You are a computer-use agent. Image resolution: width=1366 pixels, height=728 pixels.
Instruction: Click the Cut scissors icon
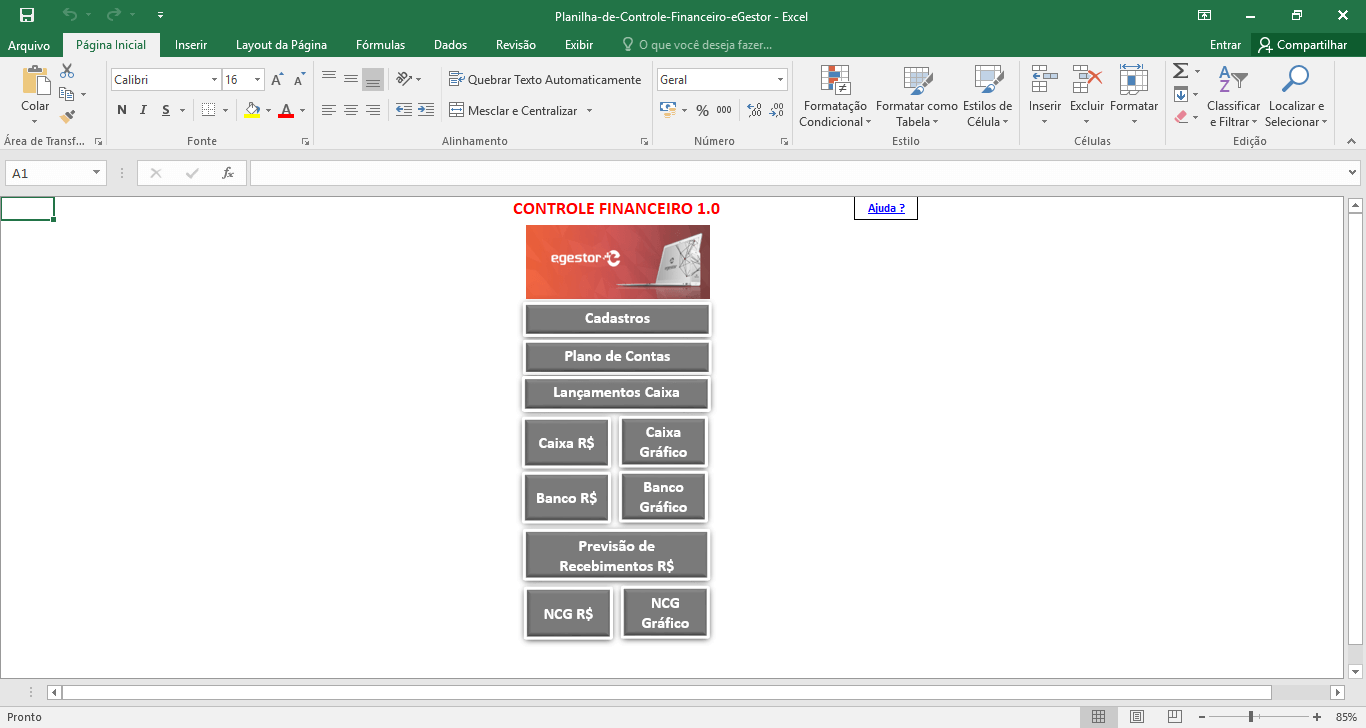67,71
